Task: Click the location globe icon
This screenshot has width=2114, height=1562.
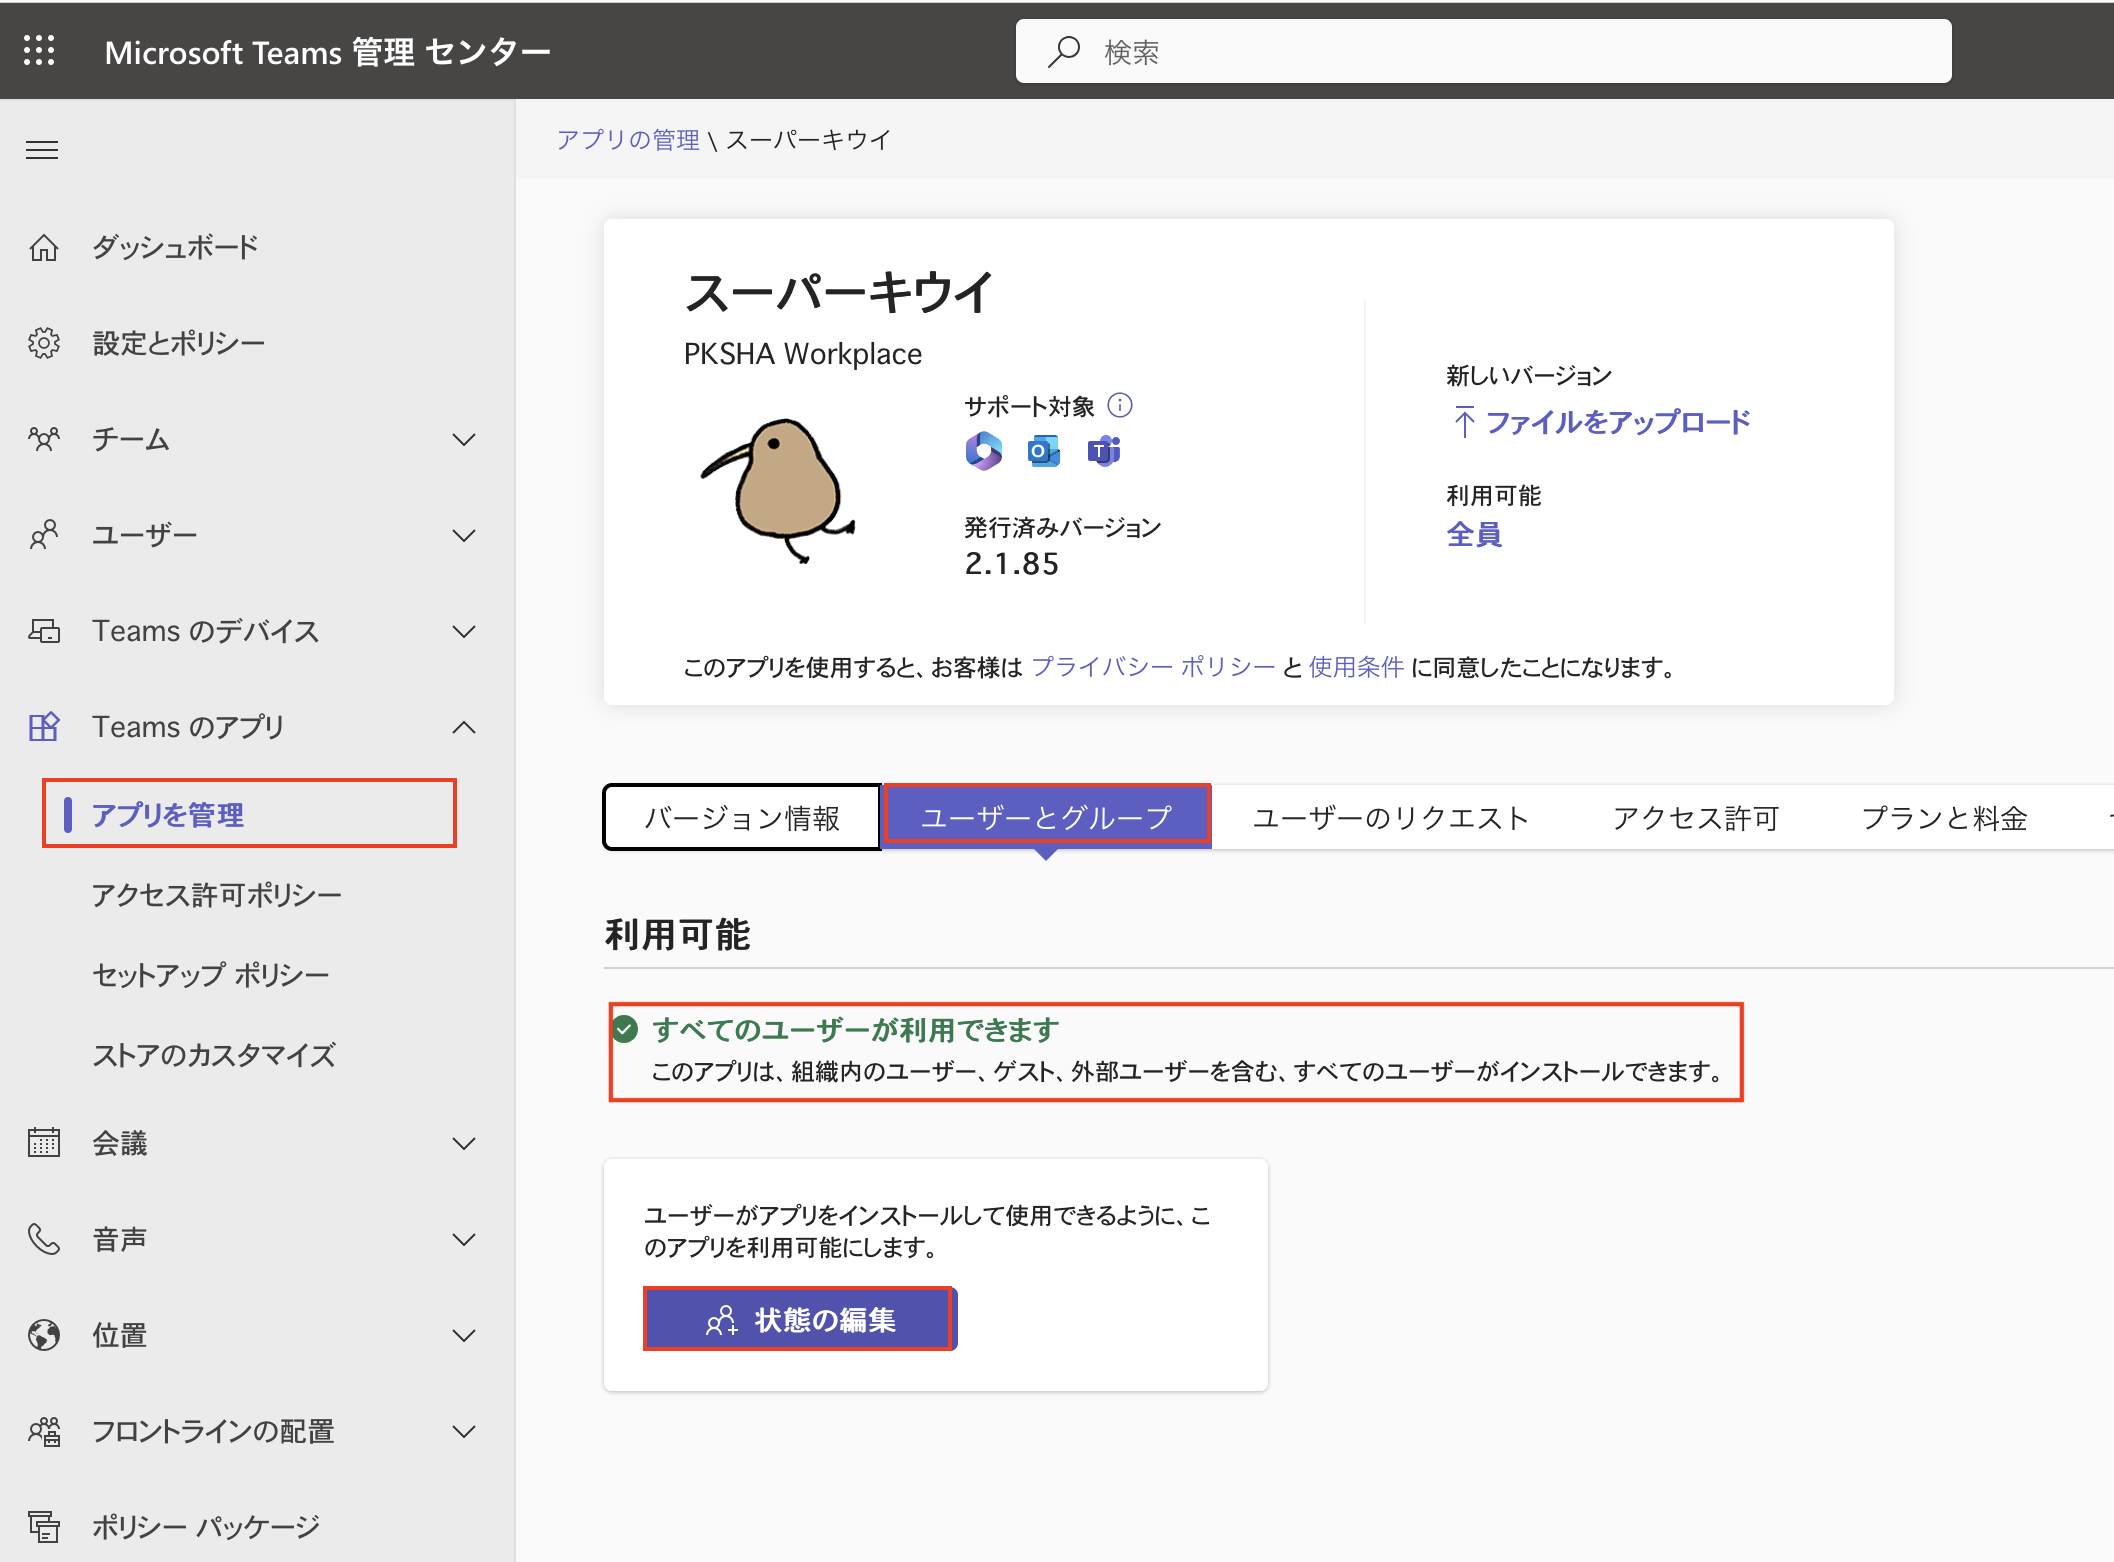Action: [43, 1335]
